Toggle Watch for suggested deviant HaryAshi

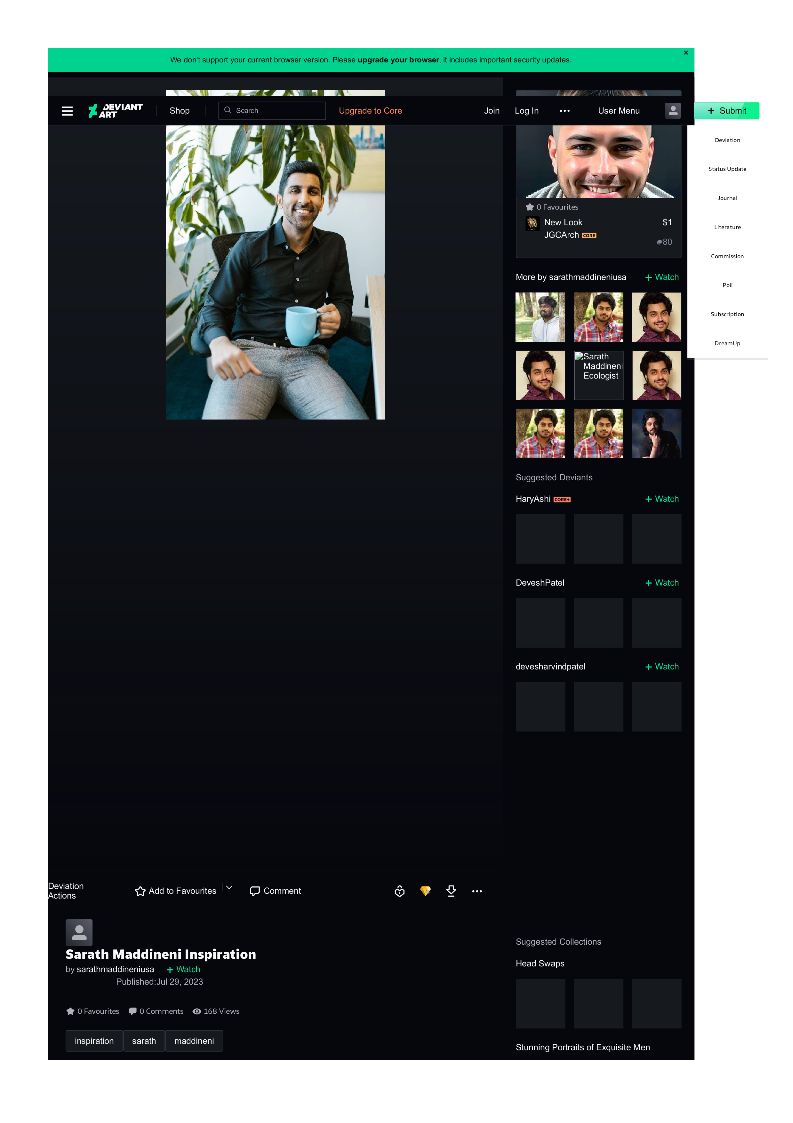point(662,499)
